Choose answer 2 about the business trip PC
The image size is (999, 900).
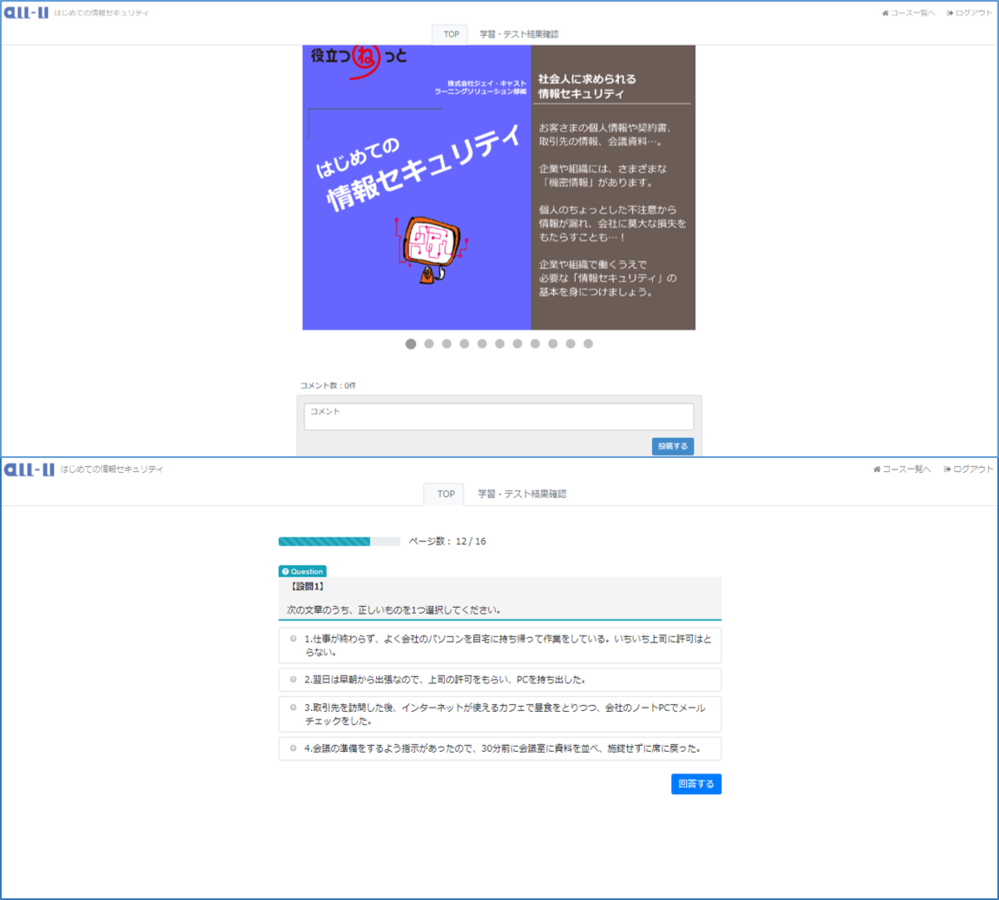(293, 680)
